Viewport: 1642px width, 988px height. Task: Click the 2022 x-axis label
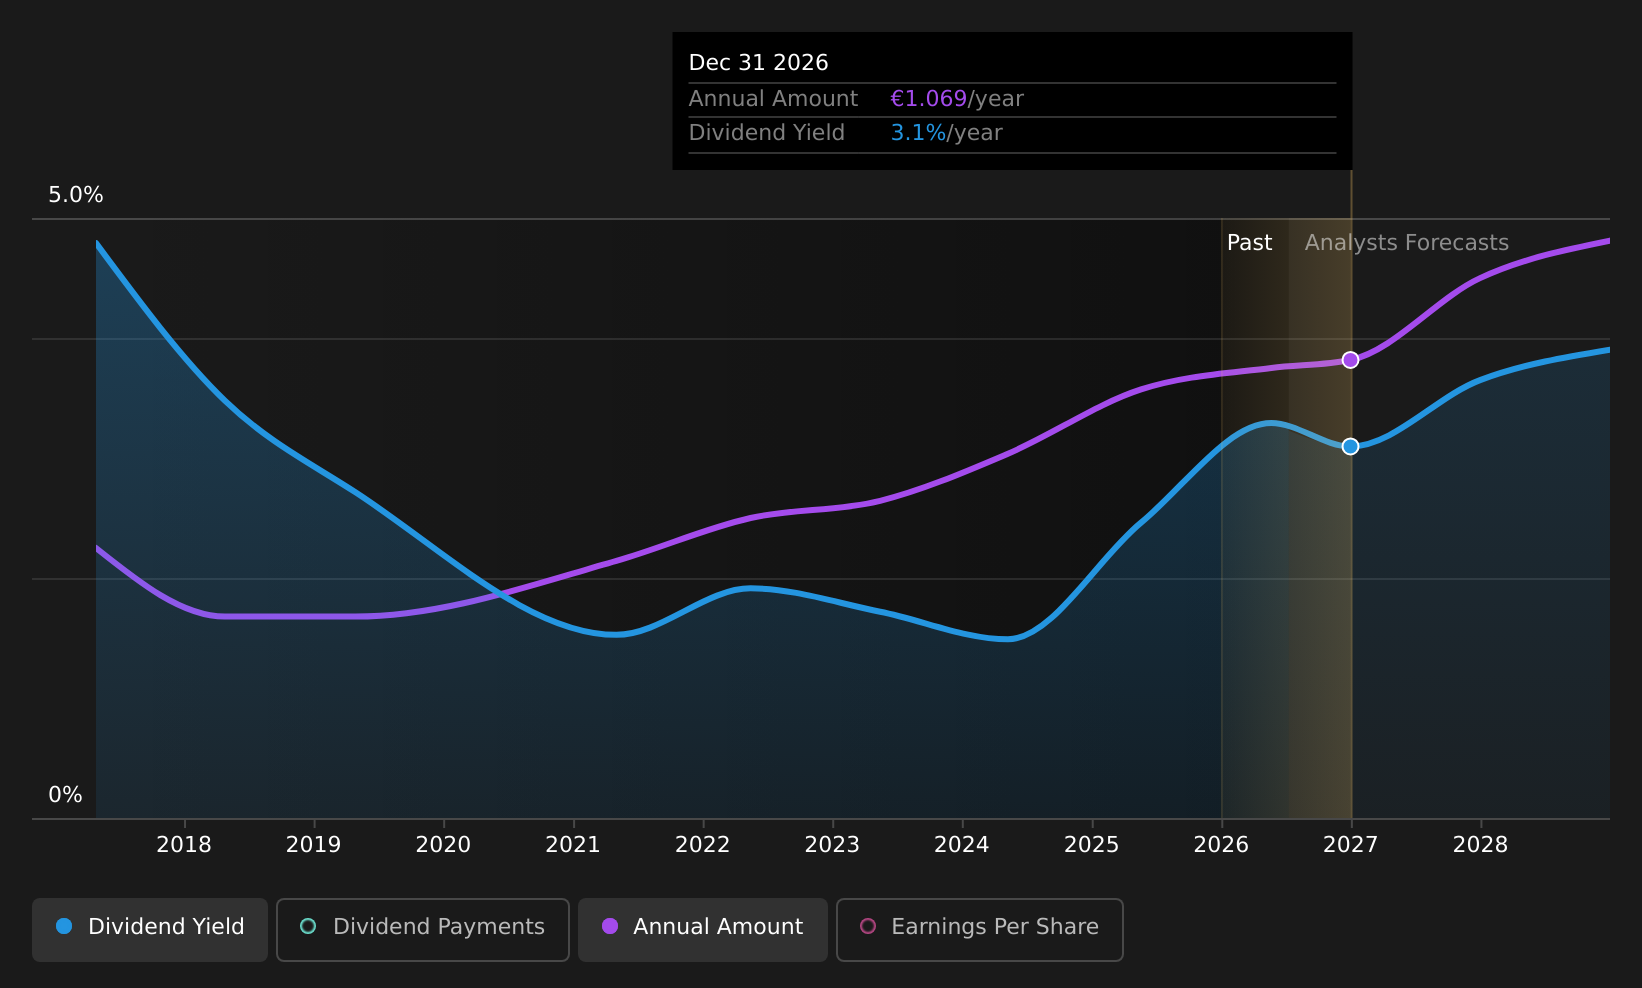pos(703,845)
